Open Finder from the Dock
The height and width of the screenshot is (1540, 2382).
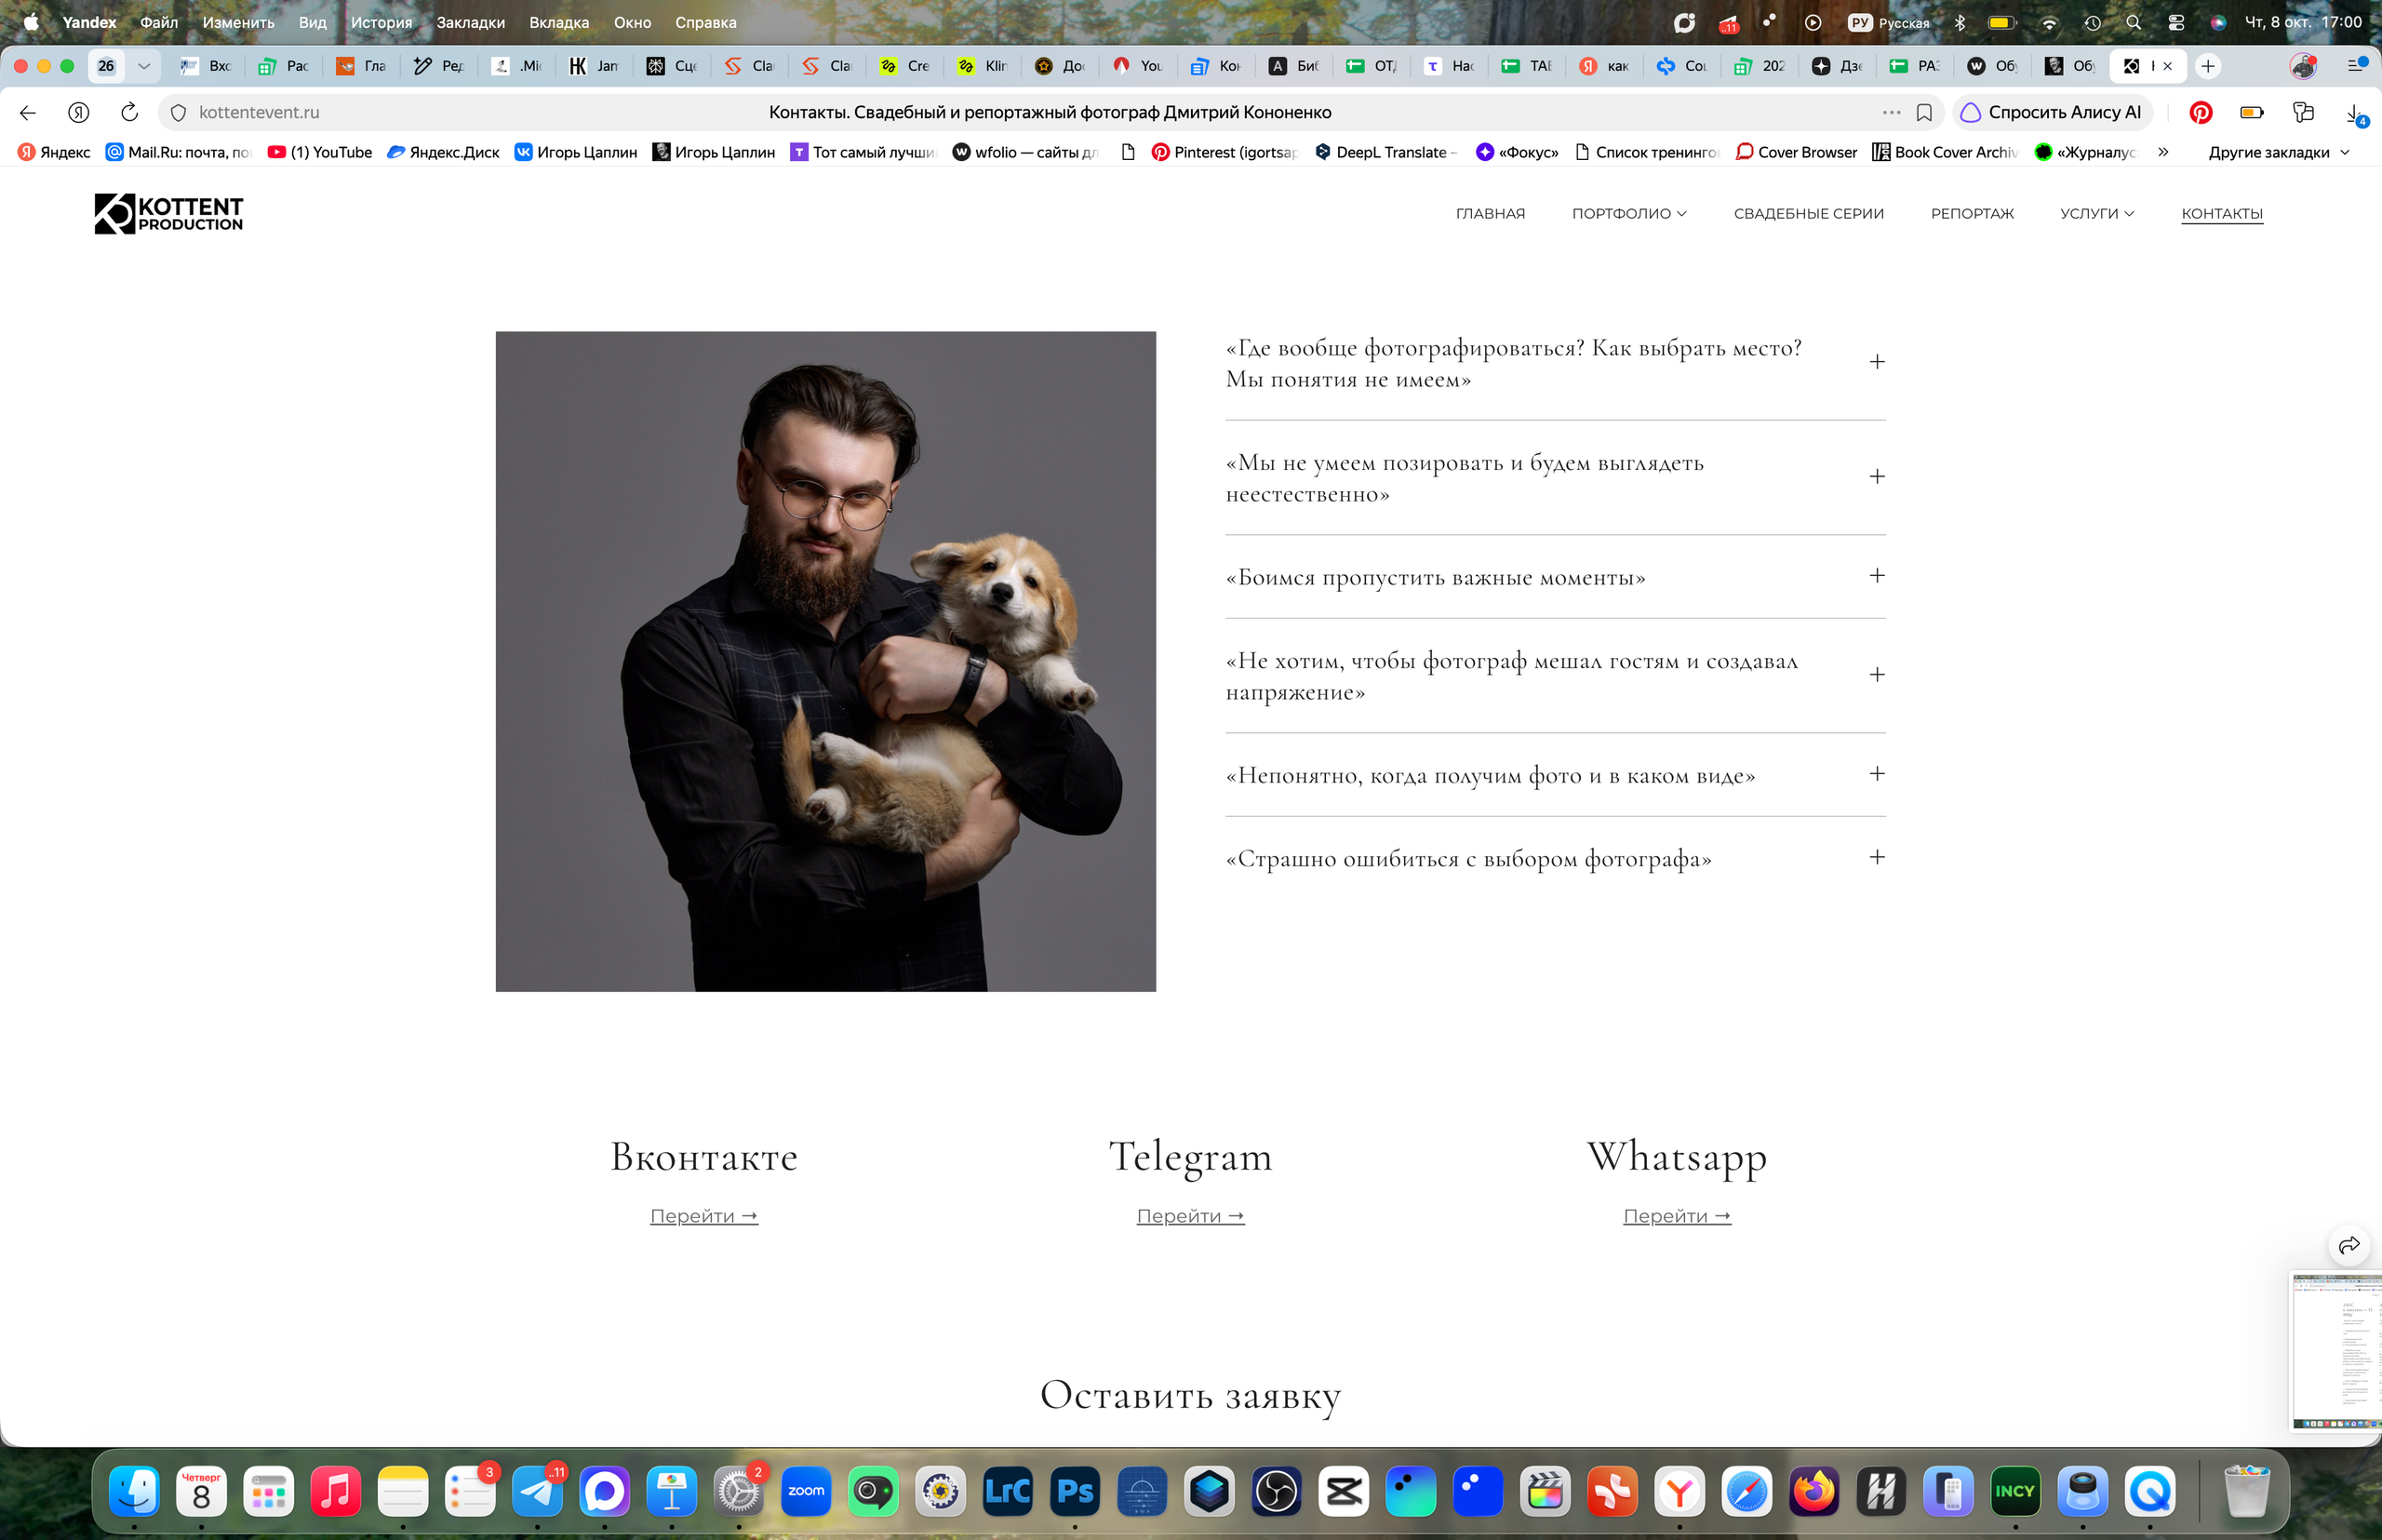(134, 1491)
